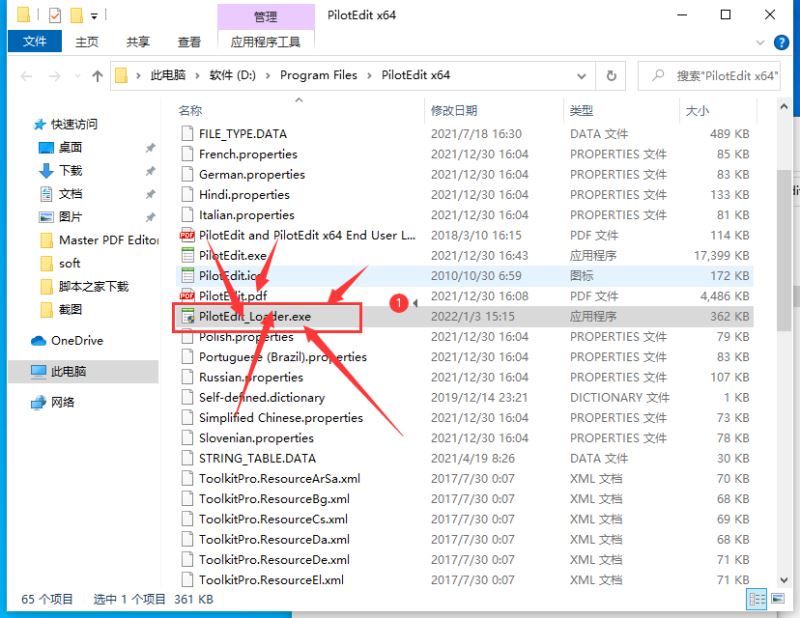
Task: Switch to the 查看 ribbon tab
Action: click(189, 42)
